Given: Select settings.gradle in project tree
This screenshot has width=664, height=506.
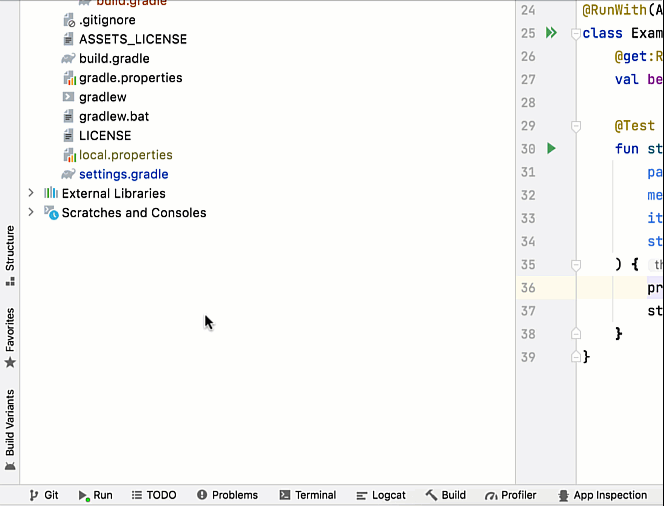Looking at the screenshot, I should pos(123,174).
